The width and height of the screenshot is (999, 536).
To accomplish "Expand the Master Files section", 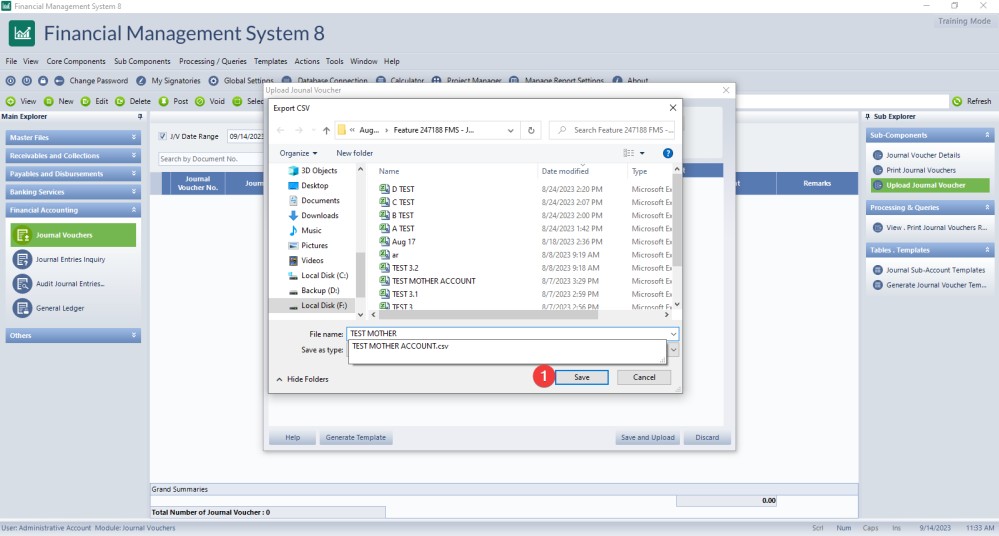I will pos(134,138).
